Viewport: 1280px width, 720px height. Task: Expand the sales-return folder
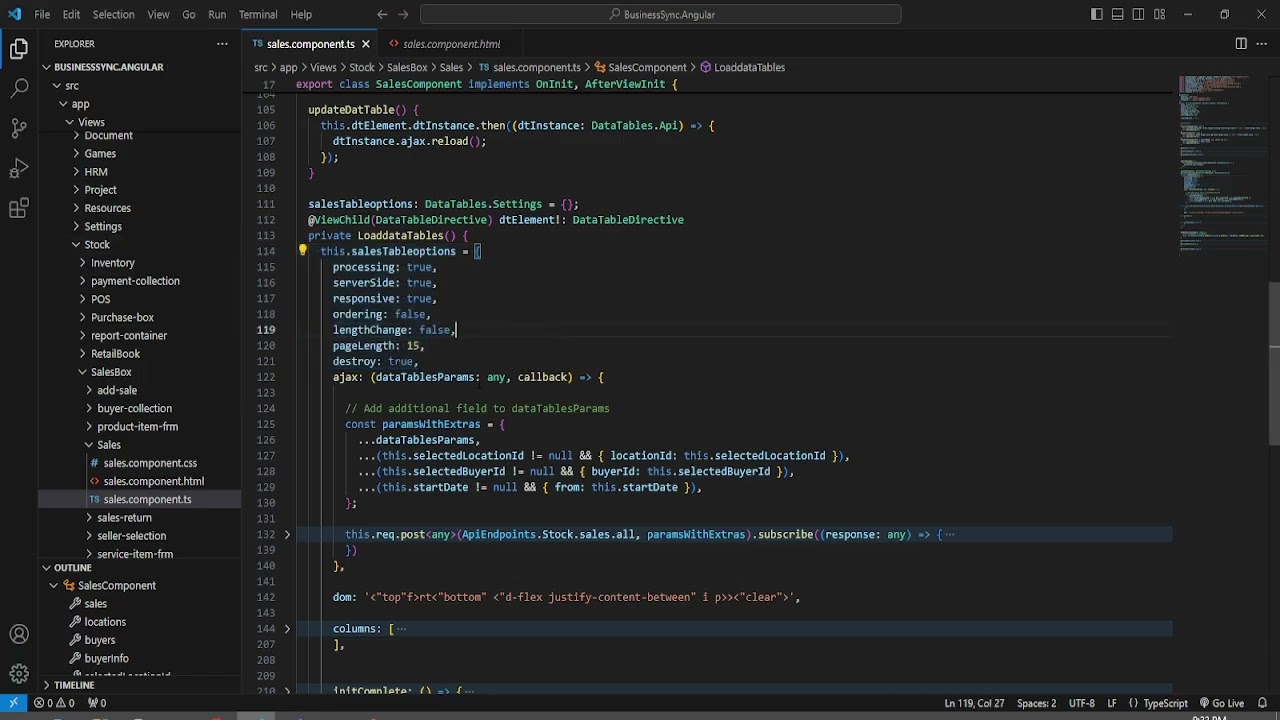coord(124,518)
